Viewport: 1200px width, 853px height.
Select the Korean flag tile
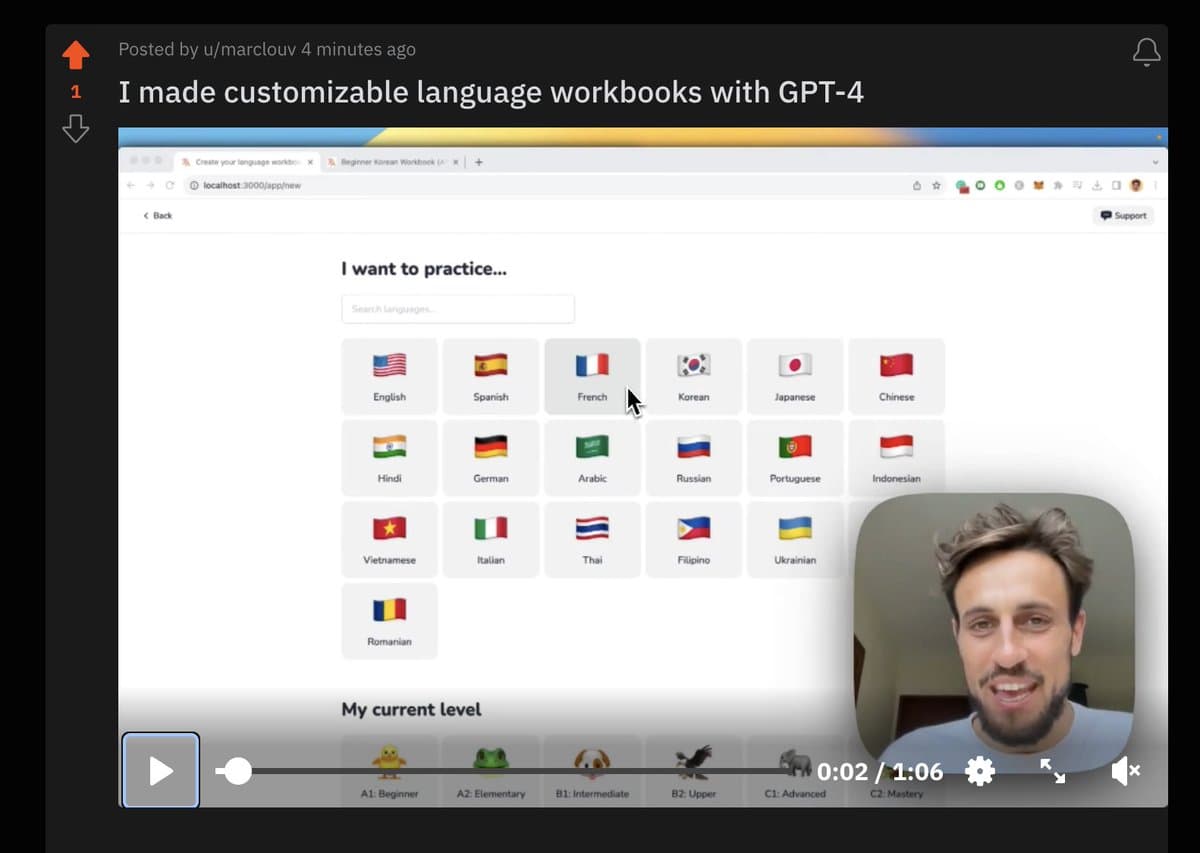pyautogui.click(x=693, y=376)
